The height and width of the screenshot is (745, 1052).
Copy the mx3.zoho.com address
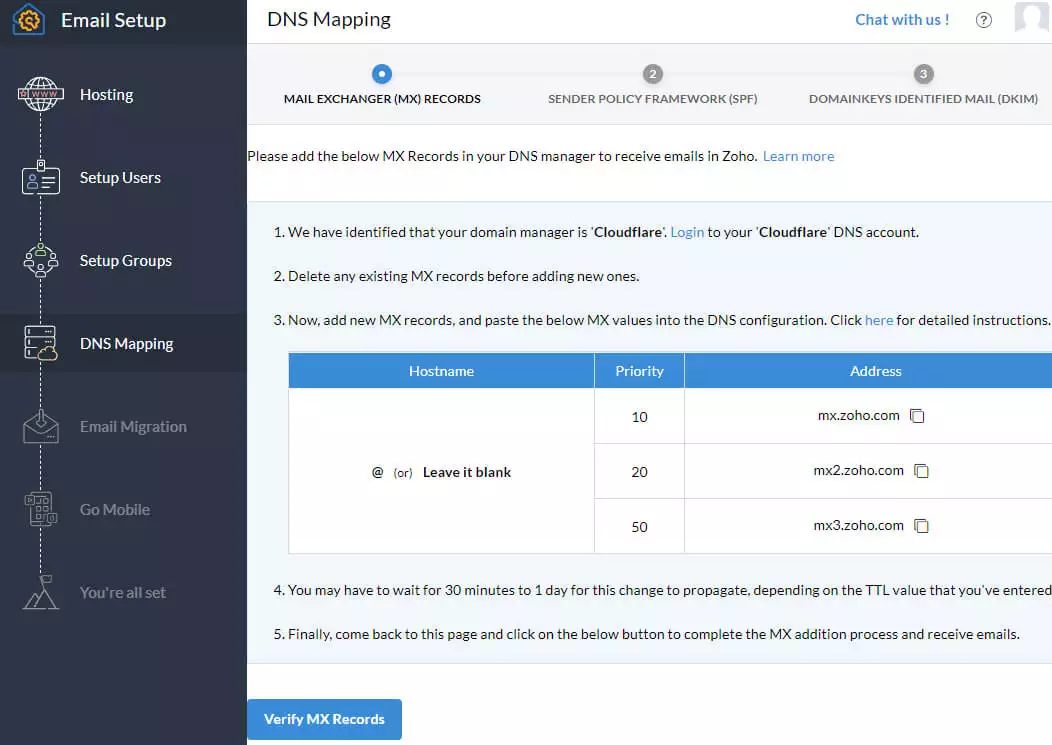(921, 526)
